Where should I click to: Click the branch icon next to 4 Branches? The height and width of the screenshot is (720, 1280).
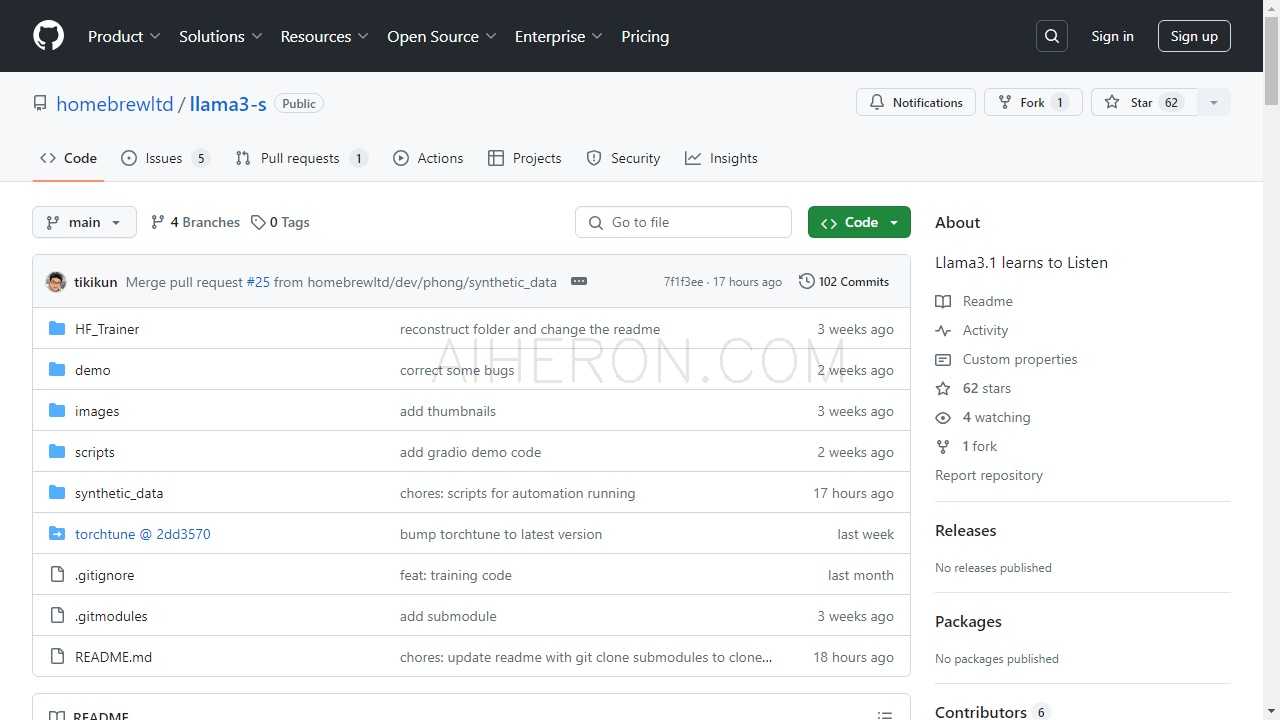pyautogui.click(x=158, y=222)
